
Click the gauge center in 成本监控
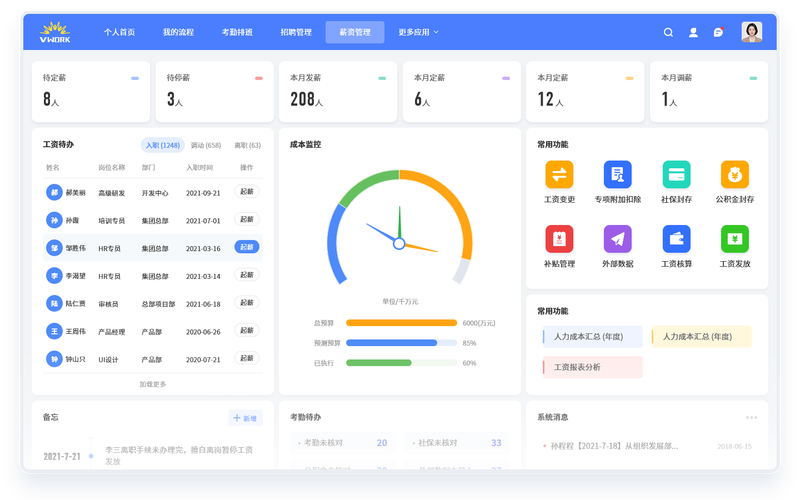pyautogui.click(x=399, y=244)
